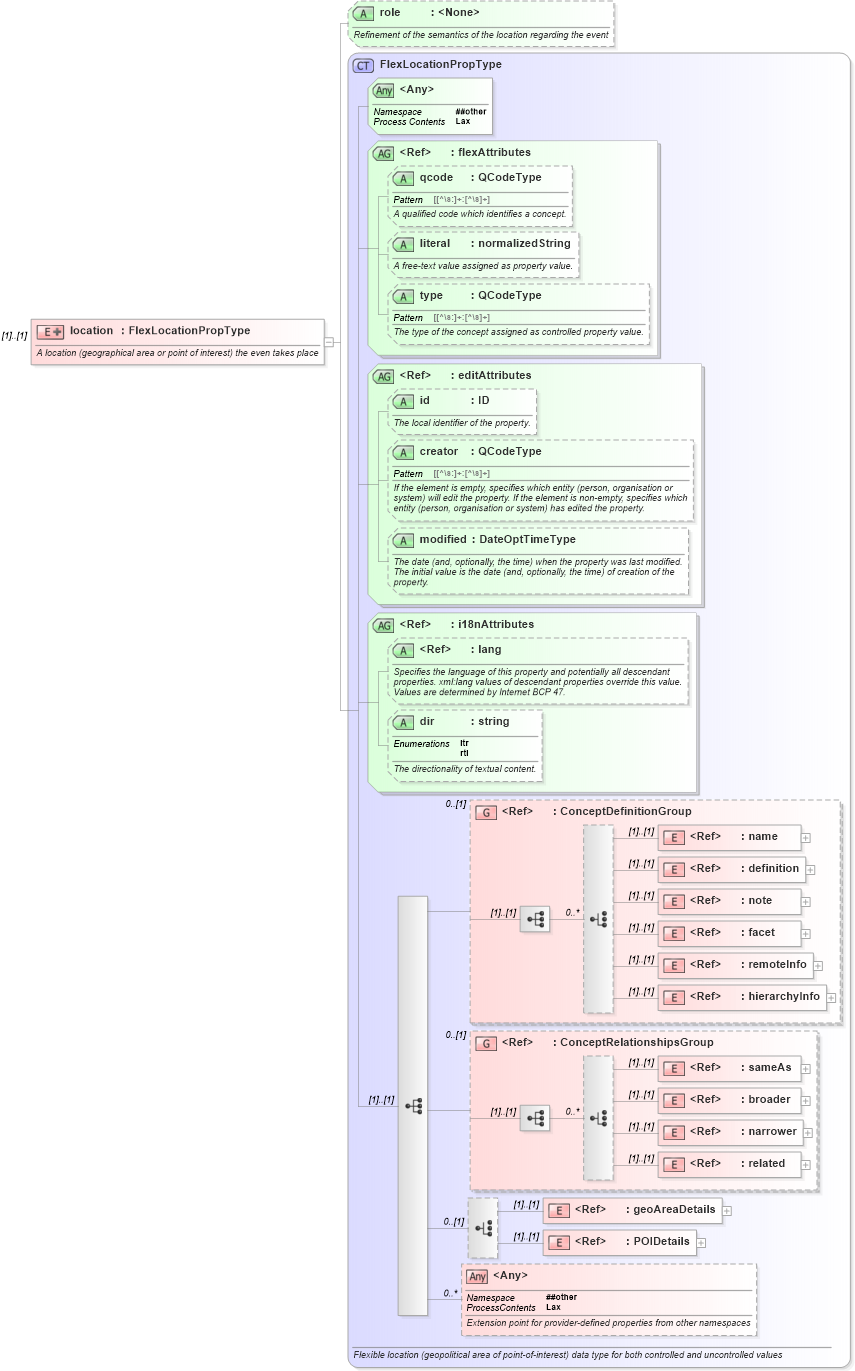Select the definition element box
Image resolution: width=855 pixels, height=1371 pixels.
[731, 869]
